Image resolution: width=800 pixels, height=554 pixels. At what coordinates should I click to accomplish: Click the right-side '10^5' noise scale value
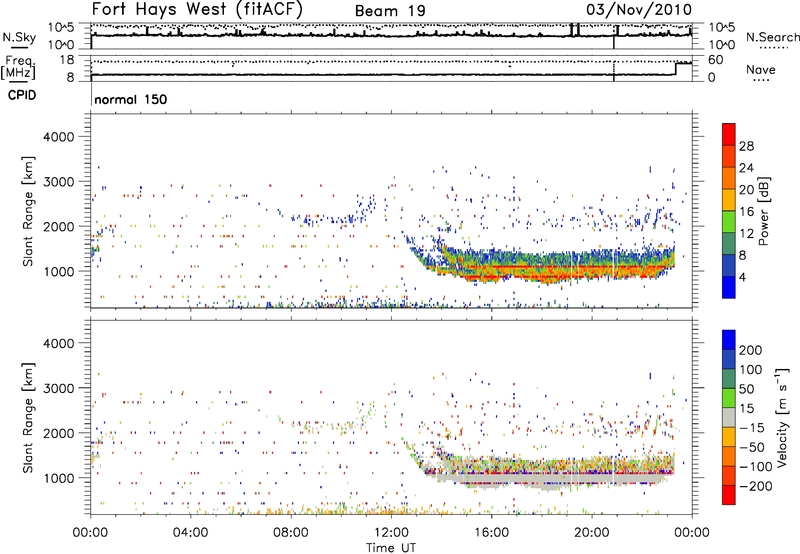[x=721, y=27]
